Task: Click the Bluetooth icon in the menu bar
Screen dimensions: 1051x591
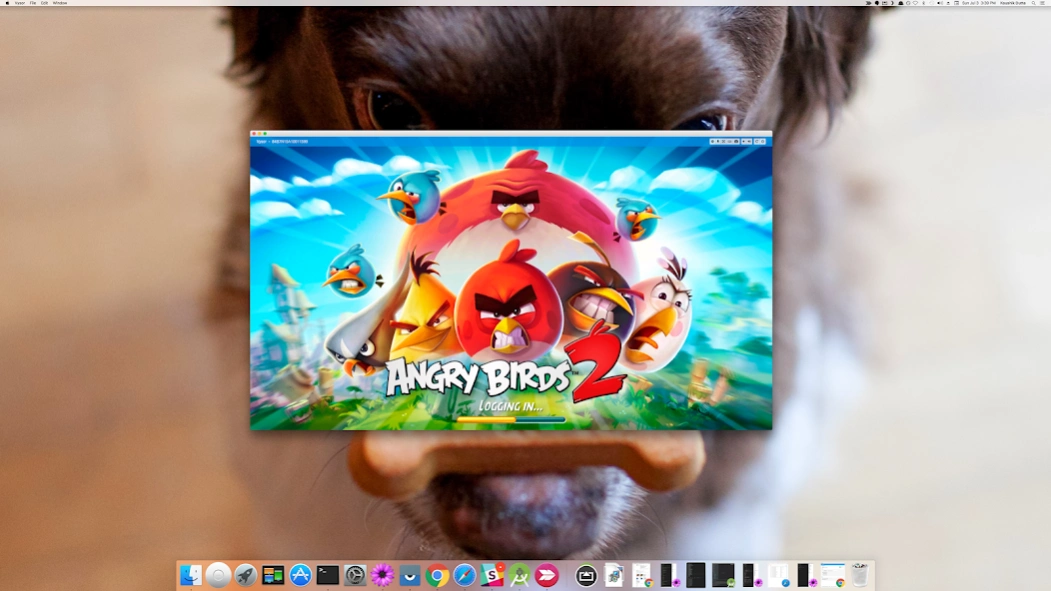Action: tap(924, 3)
